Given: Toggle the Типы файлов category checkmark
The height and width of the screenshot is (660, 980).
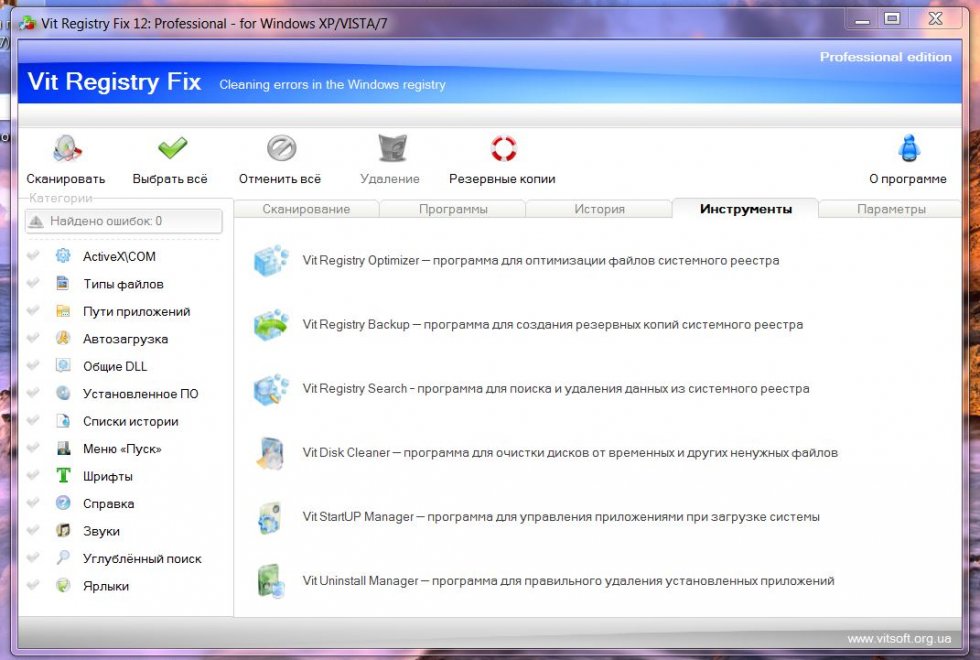Looking at the screenshot, I should (33, 282).
